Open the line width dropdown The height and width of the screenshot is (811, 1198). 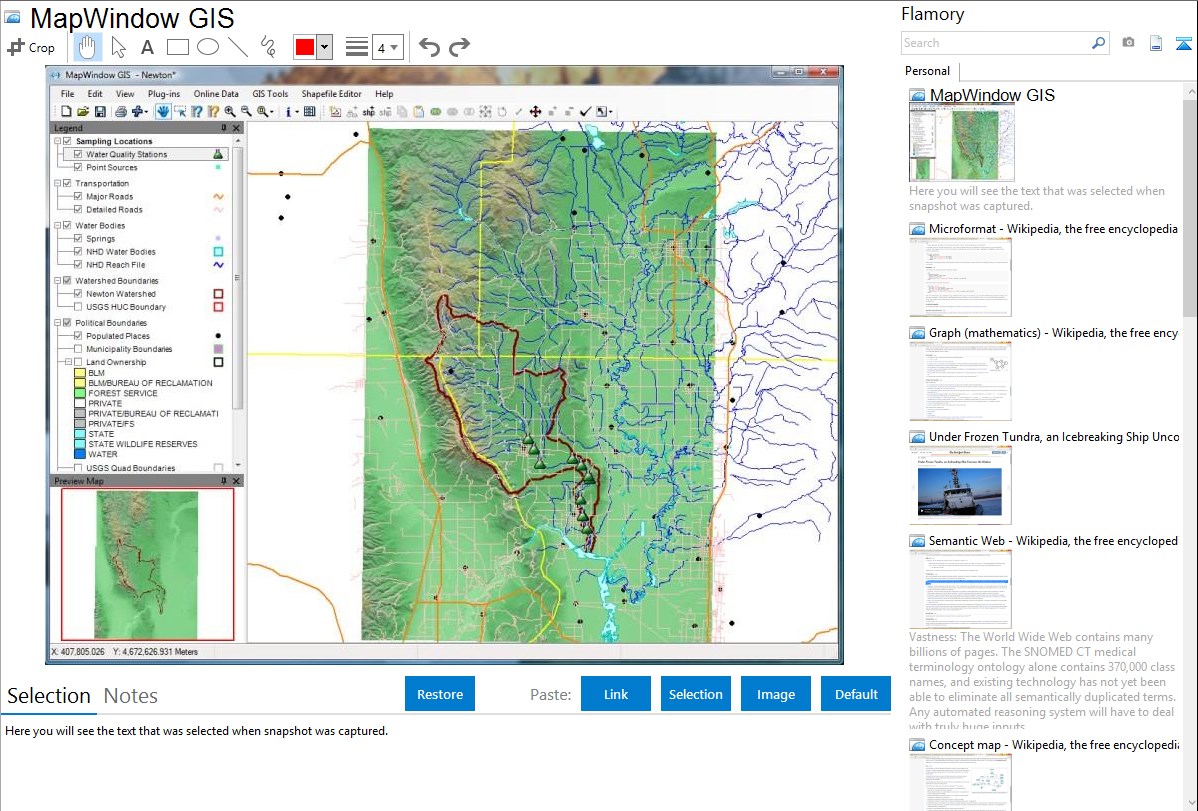[x=387, y=47]
